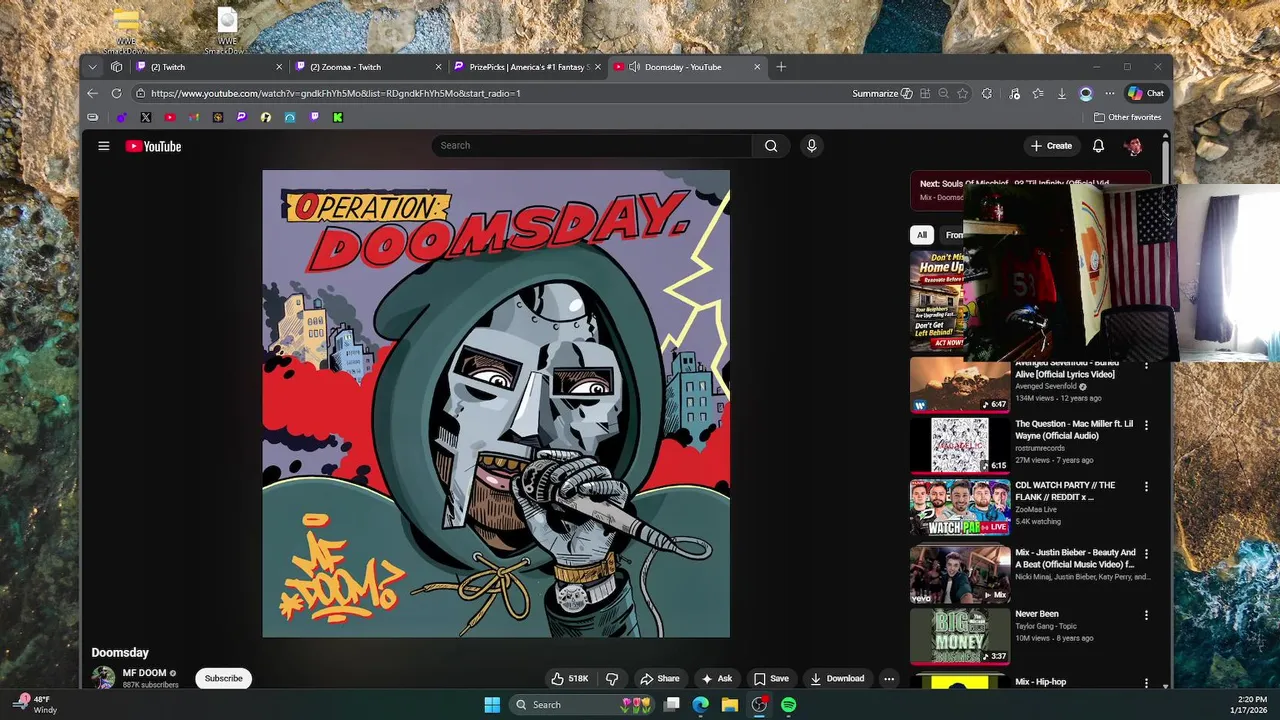Click the YouTube logo

click(153, 146)
